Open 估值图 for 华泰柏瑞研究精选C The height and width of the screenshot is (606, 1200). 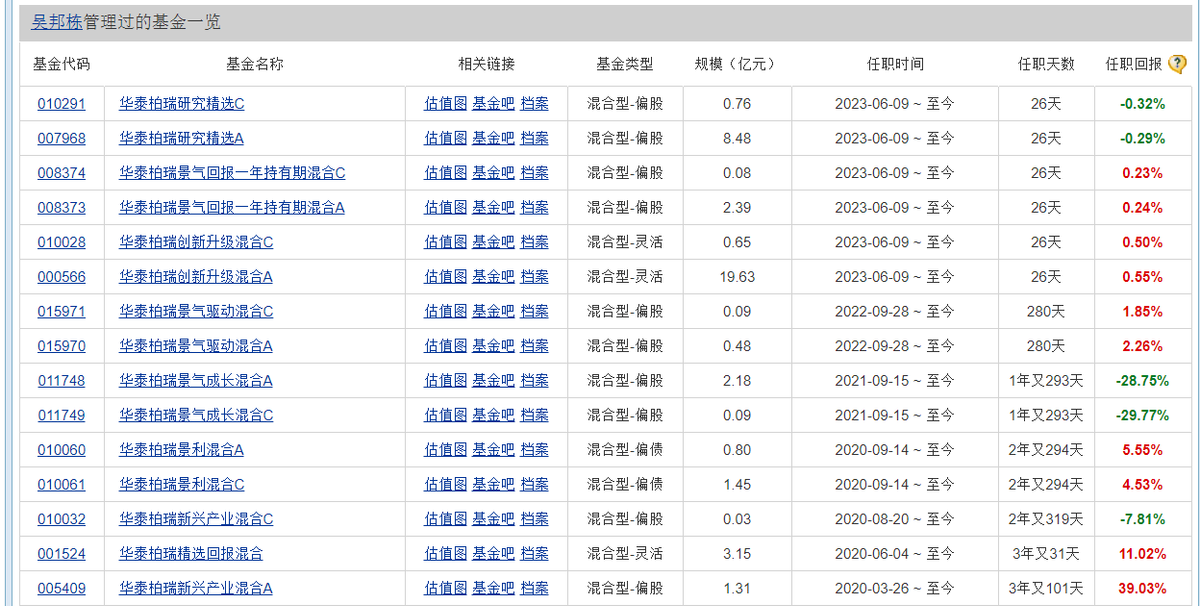click(x=445, y=104)
